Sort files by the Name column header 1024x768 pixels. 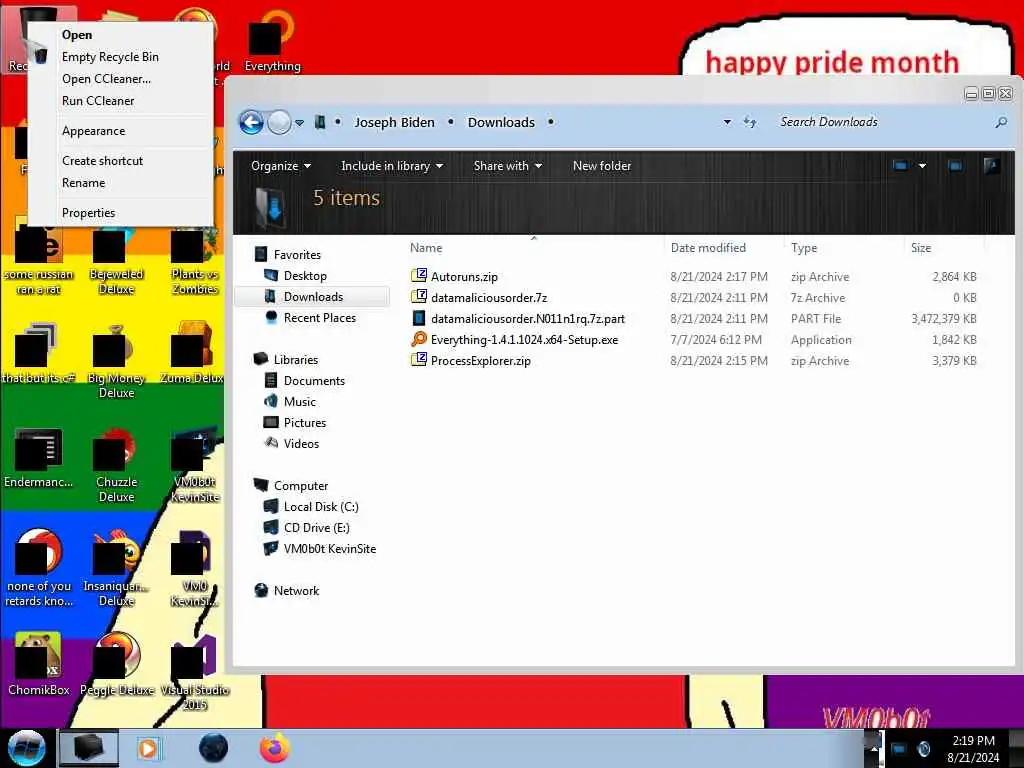tap(426, 248)
